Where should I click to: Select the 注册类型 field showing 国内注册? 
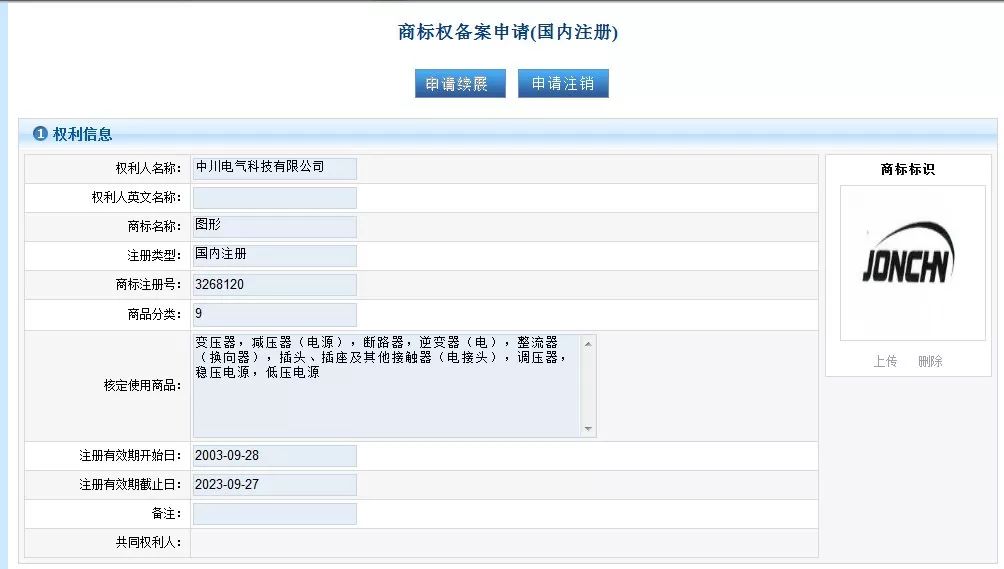tap(274, 256)
